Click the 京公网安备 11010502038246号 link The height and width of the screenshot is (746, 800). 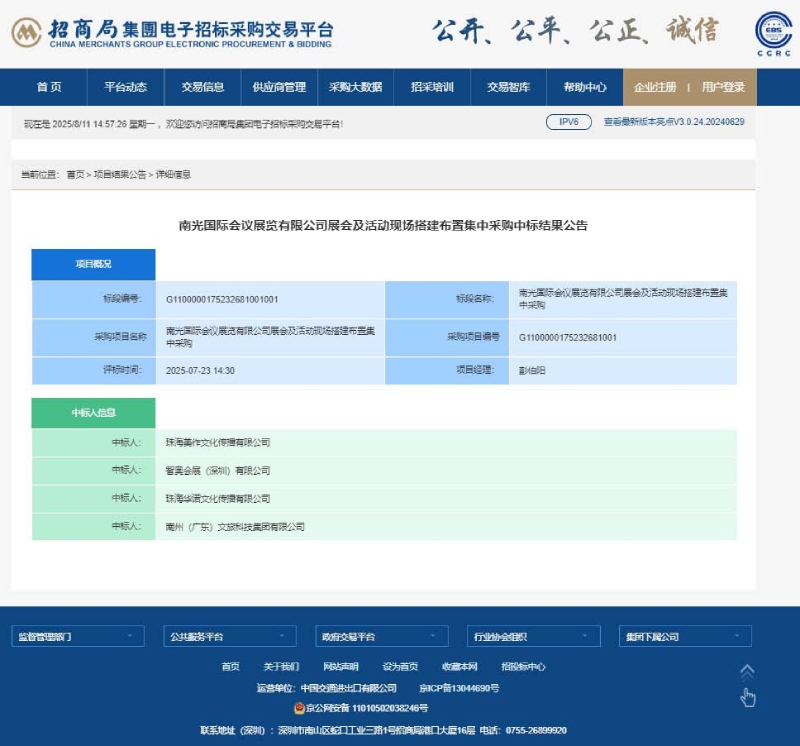click(x=367, y=708)
